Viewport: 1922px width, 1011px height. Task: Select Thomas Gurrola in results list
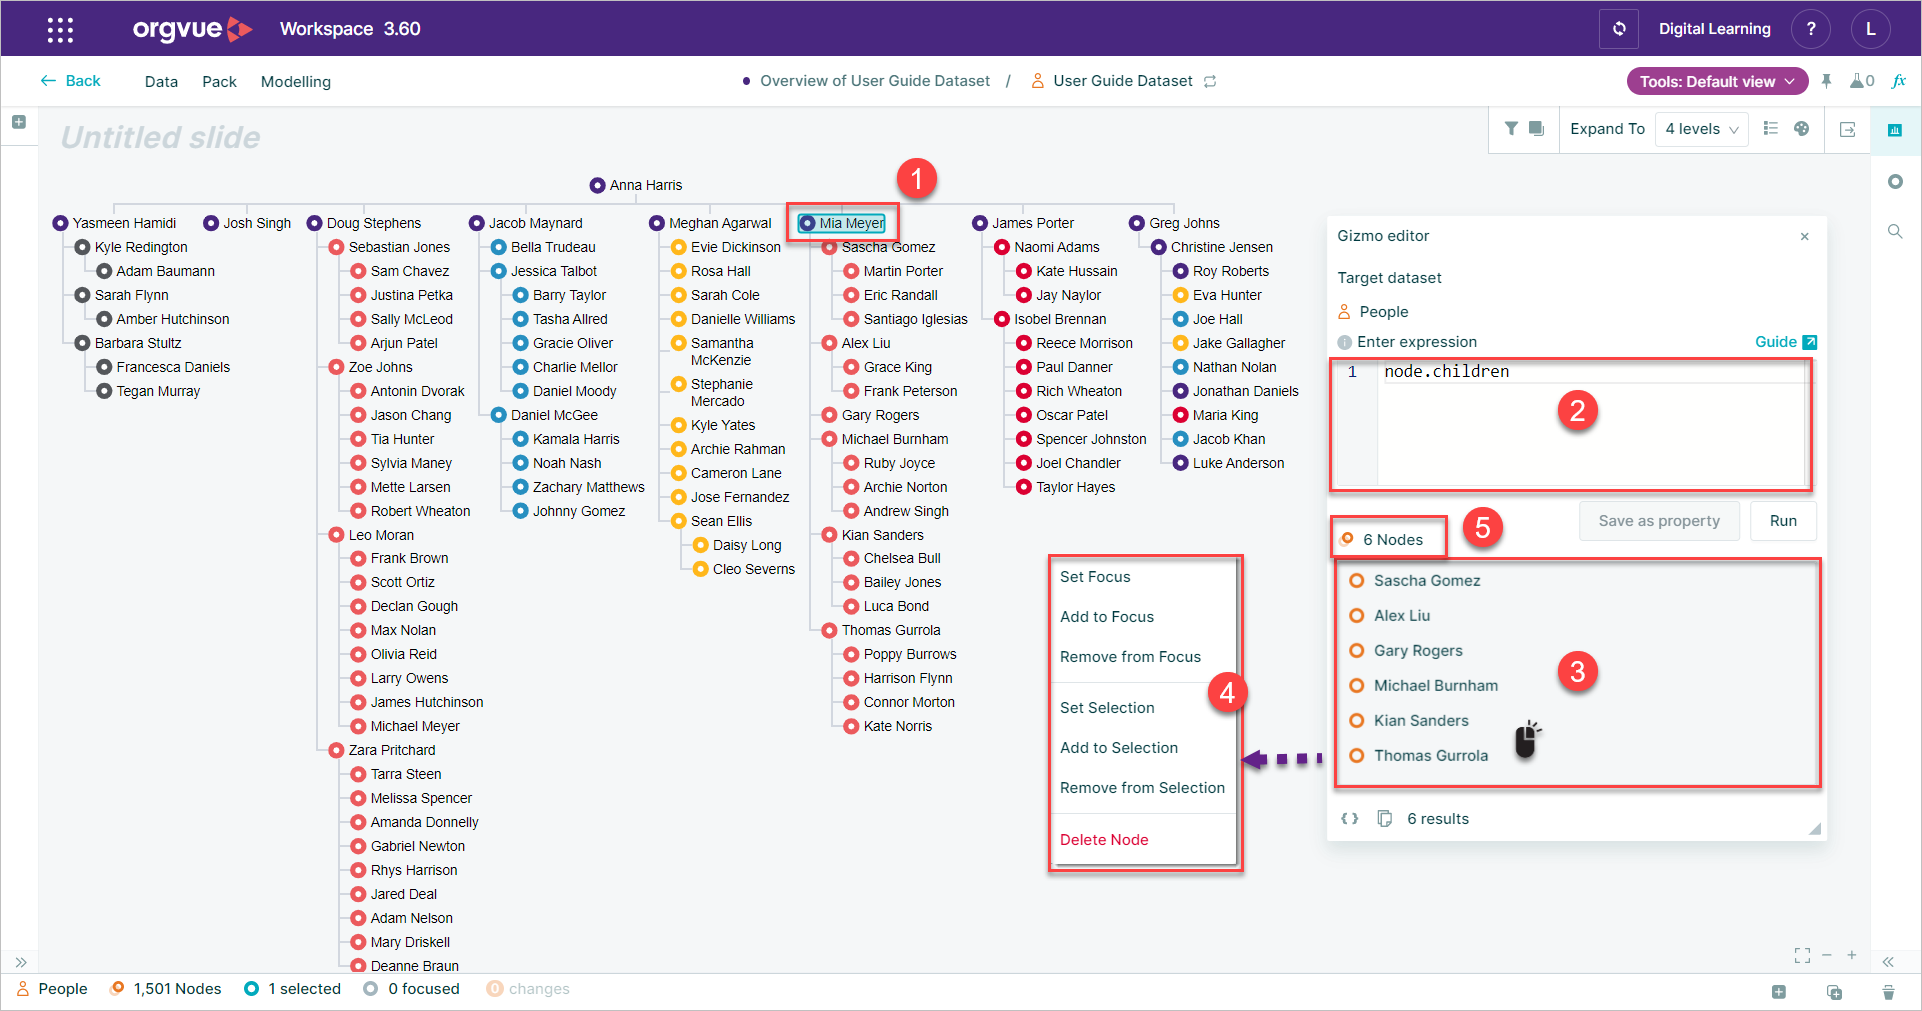[1430, 756]
